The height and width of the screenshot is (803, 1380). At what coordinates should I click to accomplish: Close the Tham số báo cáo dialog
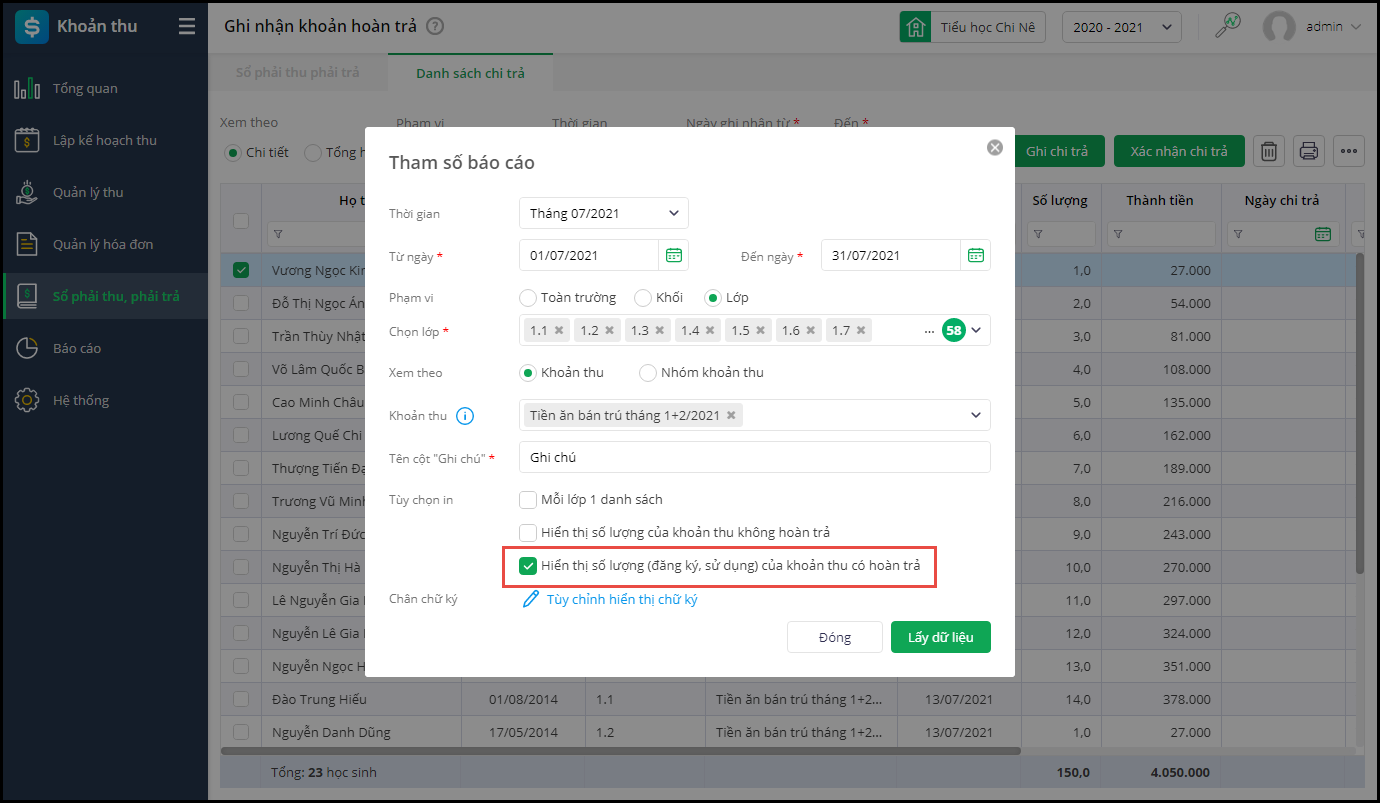click(x=995, y=147)
